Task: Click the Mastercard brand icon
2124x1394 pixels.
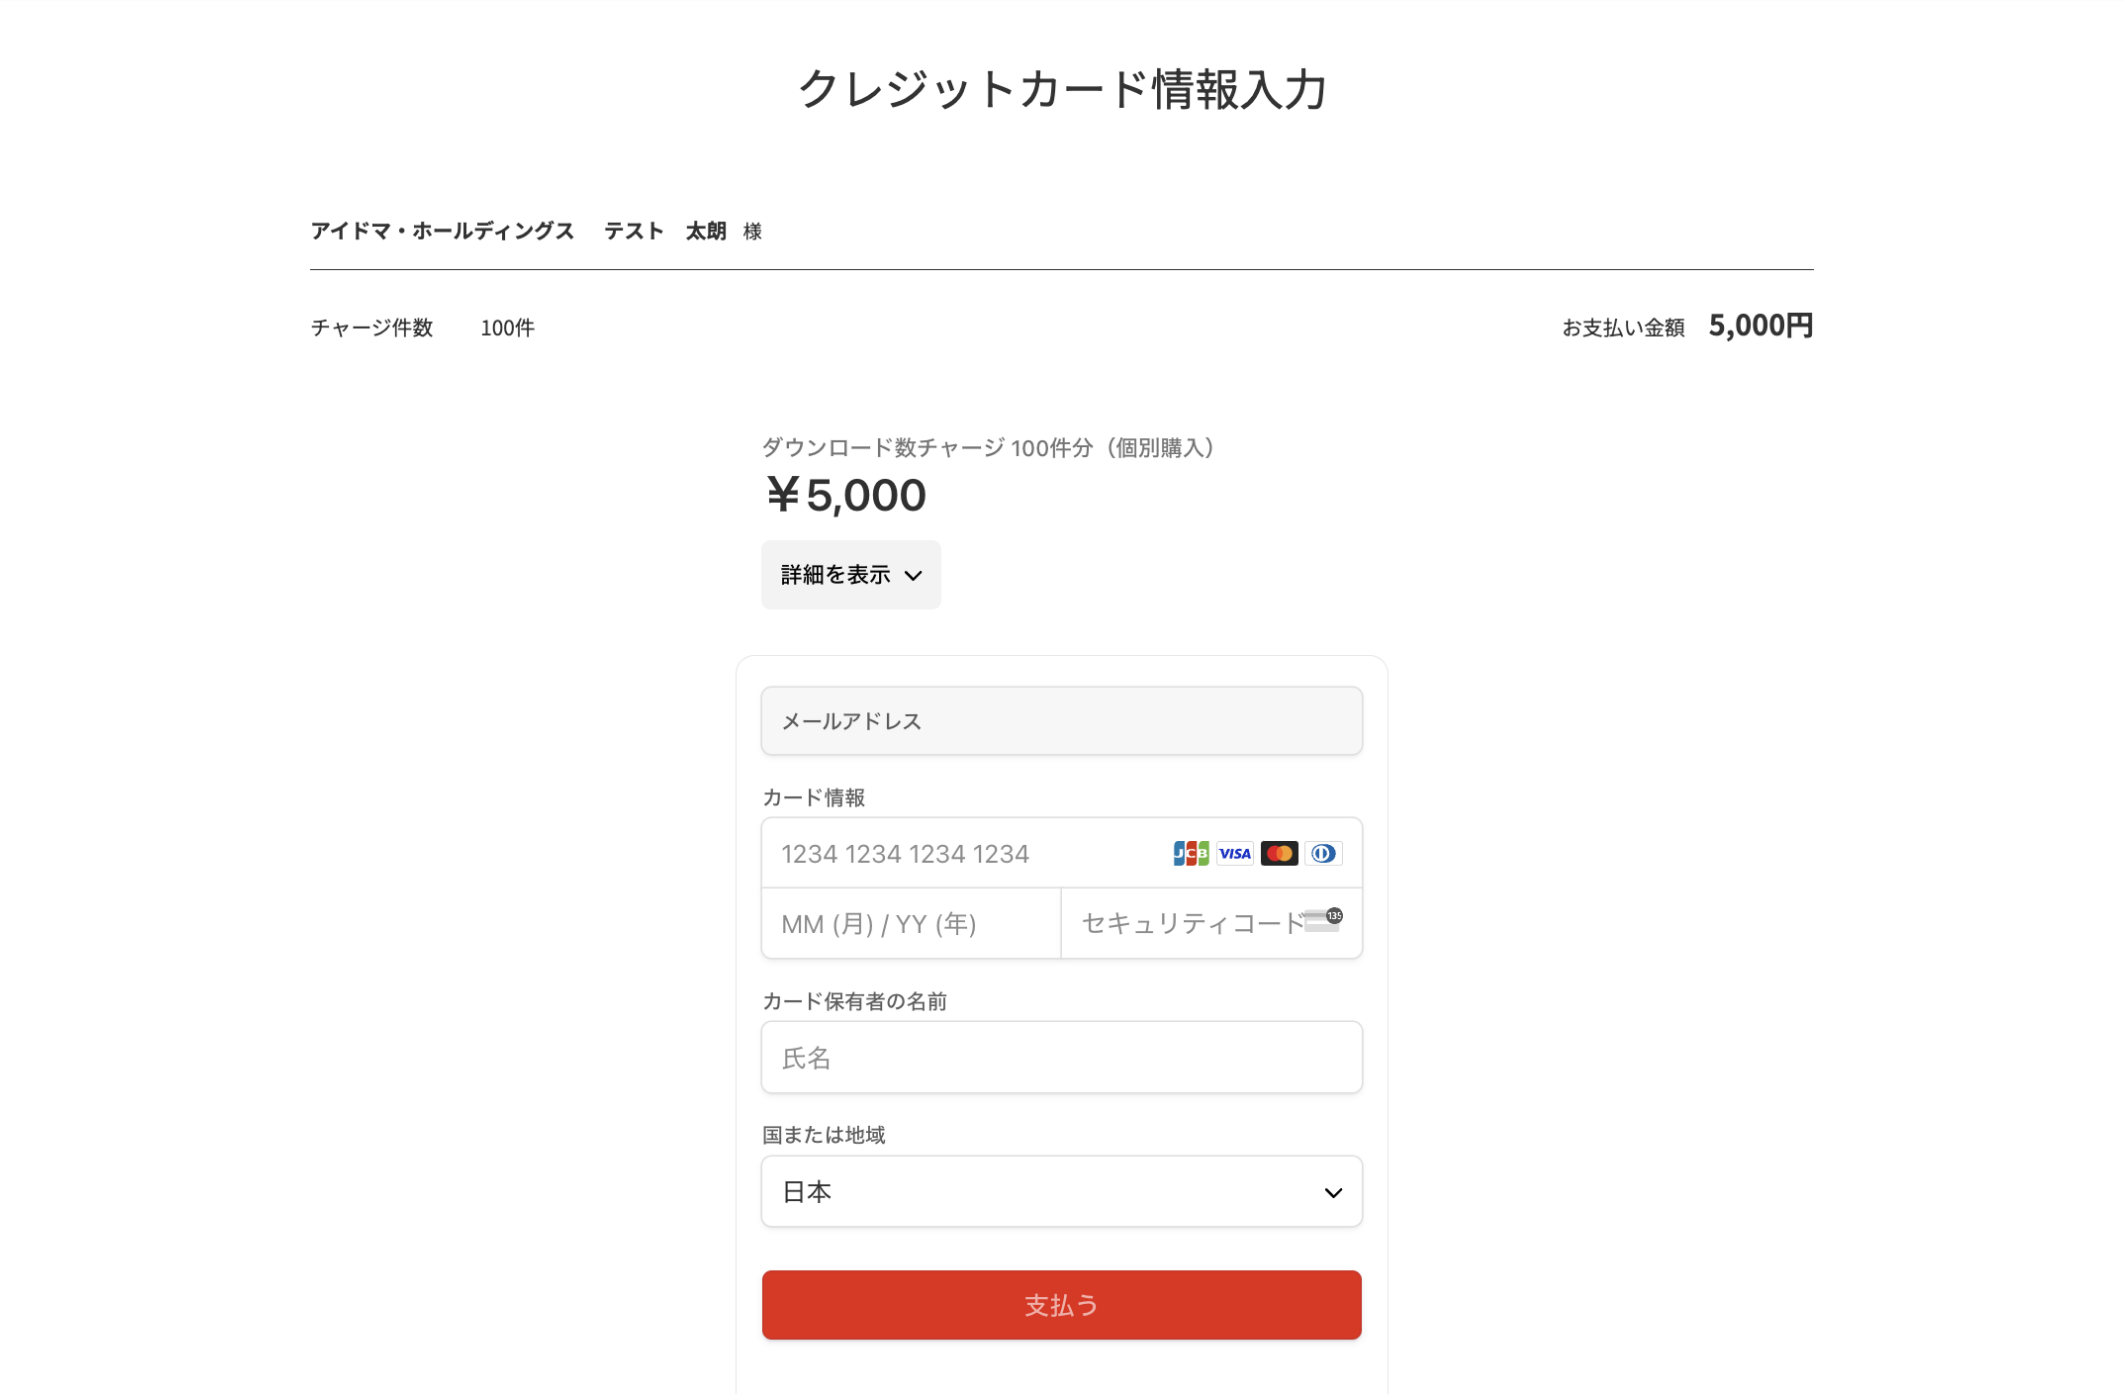Action: [1279, 853]
